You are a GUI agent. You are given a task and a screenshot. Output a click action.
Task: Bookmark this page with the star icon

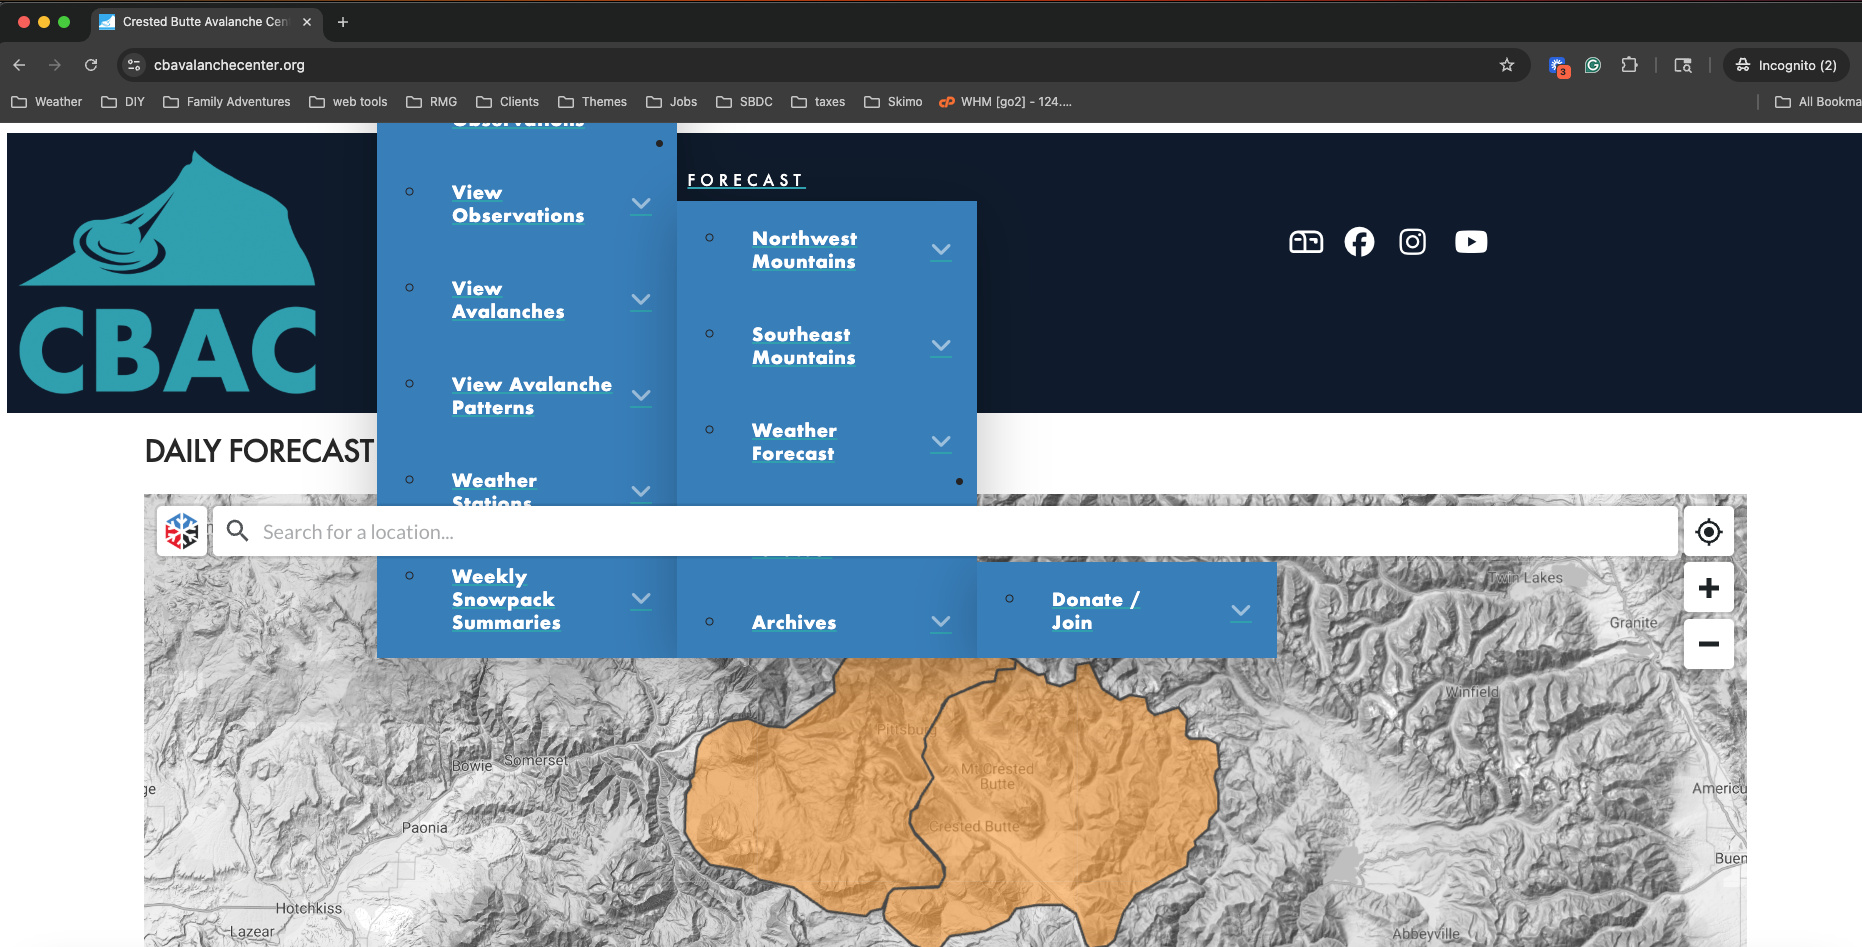pos(1507,65)
